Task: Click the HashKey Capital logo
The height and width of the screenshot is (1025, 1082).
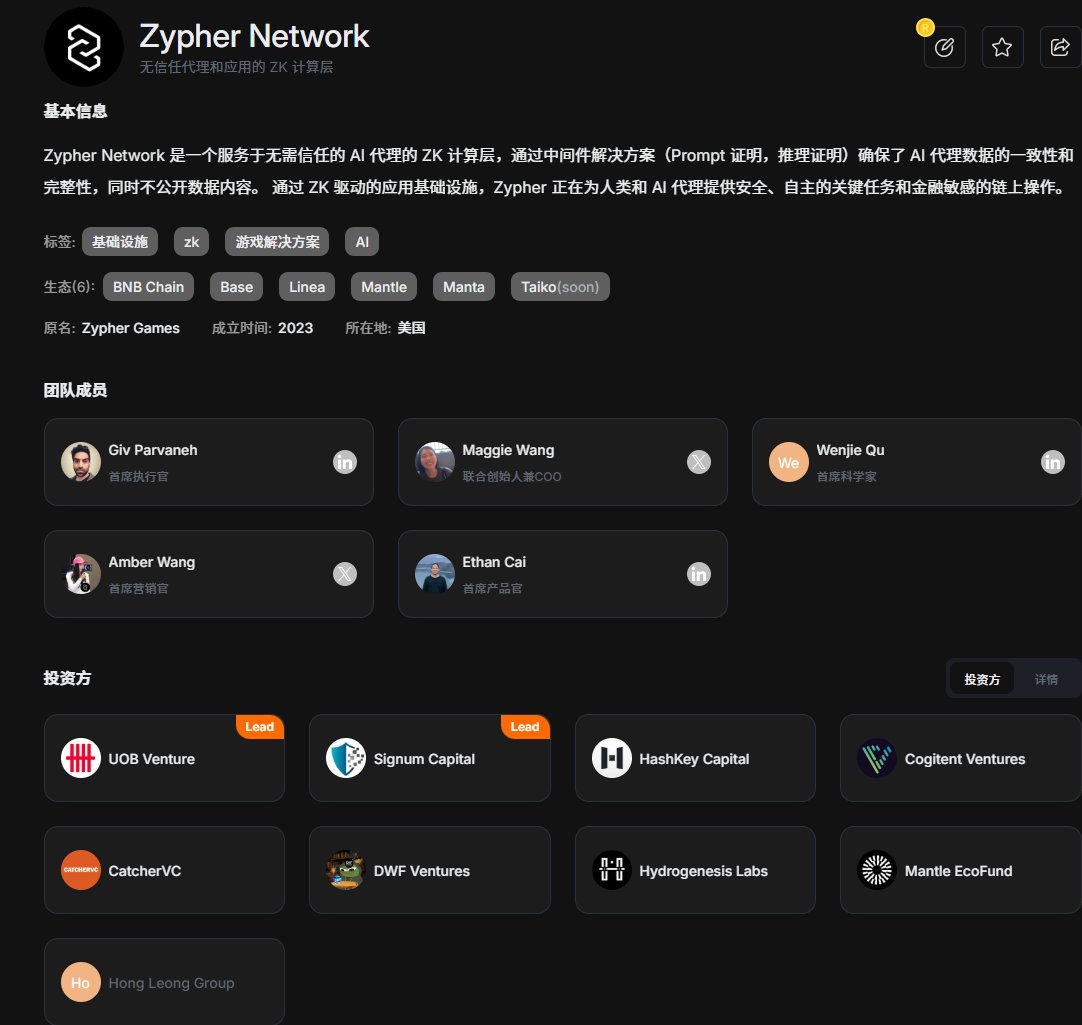Action: (x=611, y=758)
